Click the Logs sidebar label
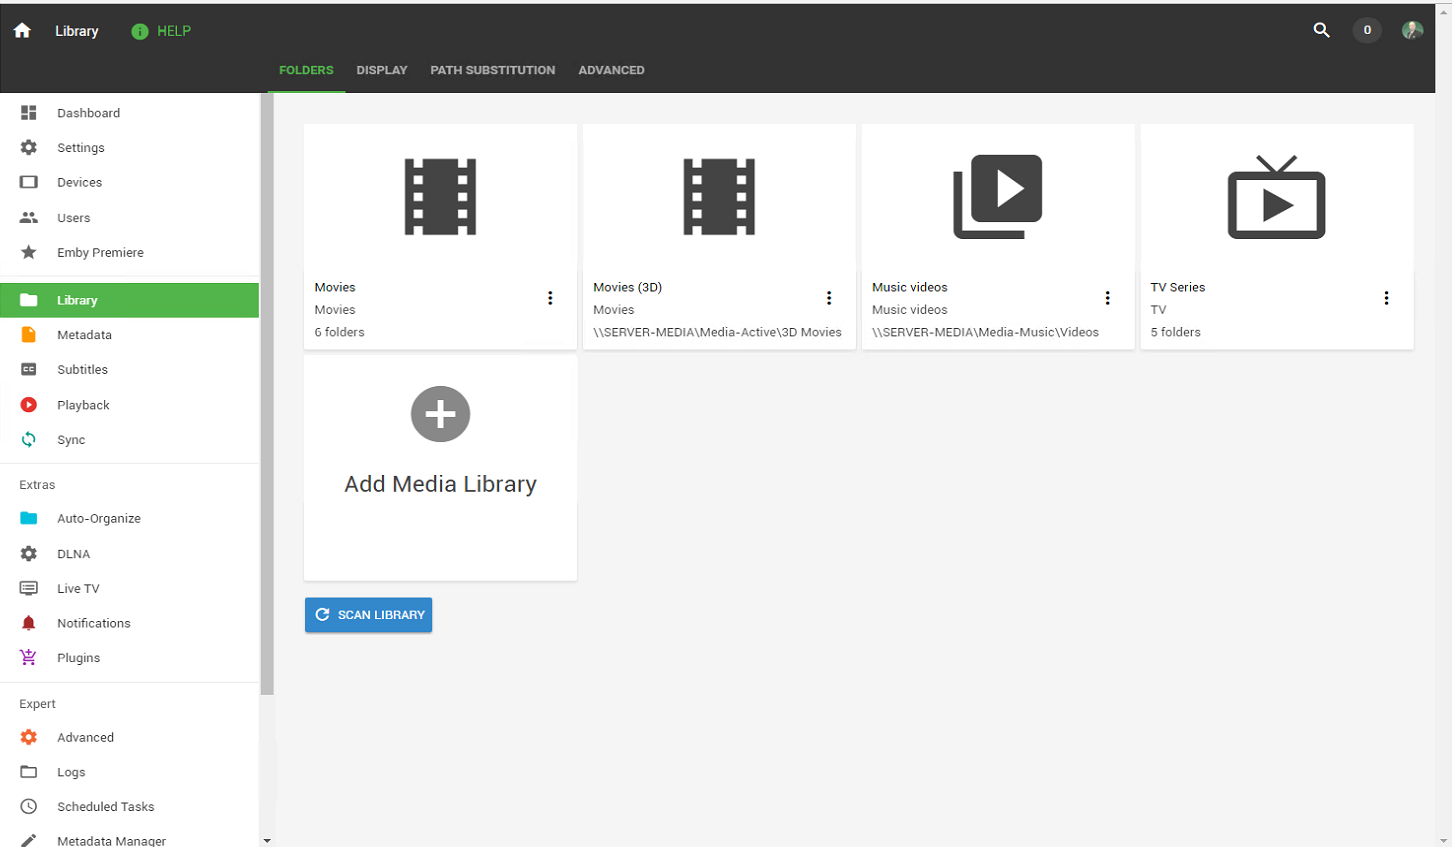The width and height of the screenshot is (1453, 847). [71, 772]
